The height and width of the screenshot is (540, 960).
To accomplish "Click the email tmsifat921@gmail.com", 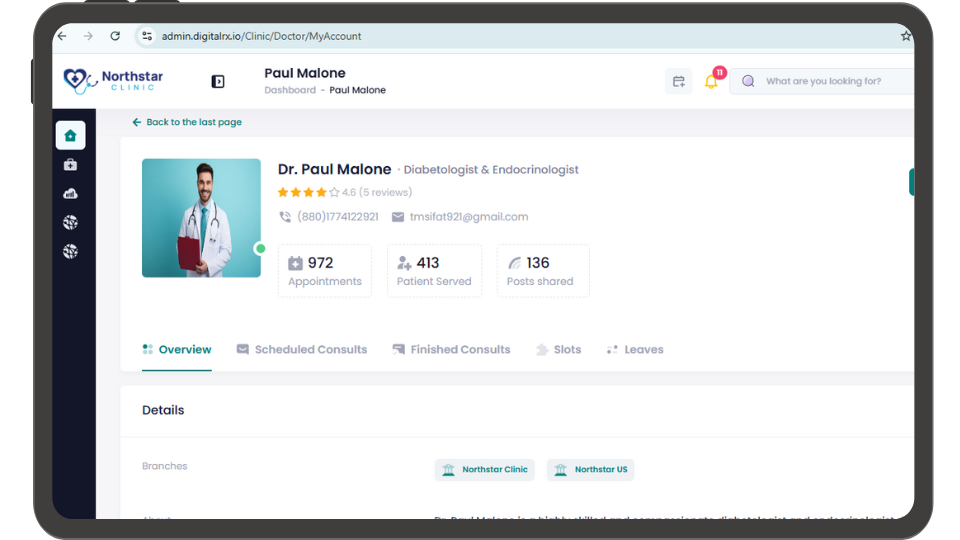I will (x=469, y=217).
